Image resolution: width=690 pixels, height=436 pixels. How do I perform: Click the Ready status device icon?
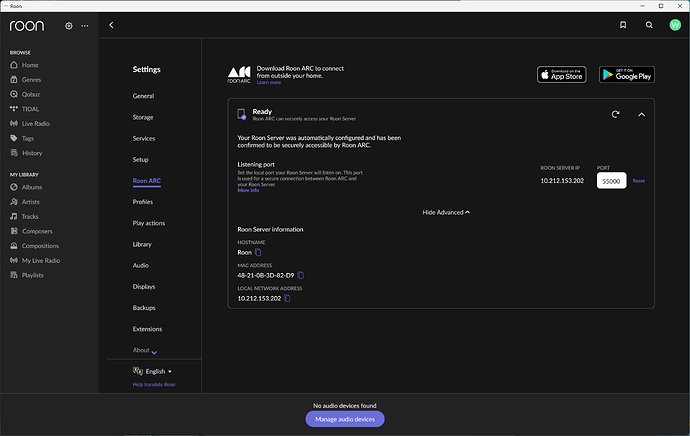[x=242, y=114]
